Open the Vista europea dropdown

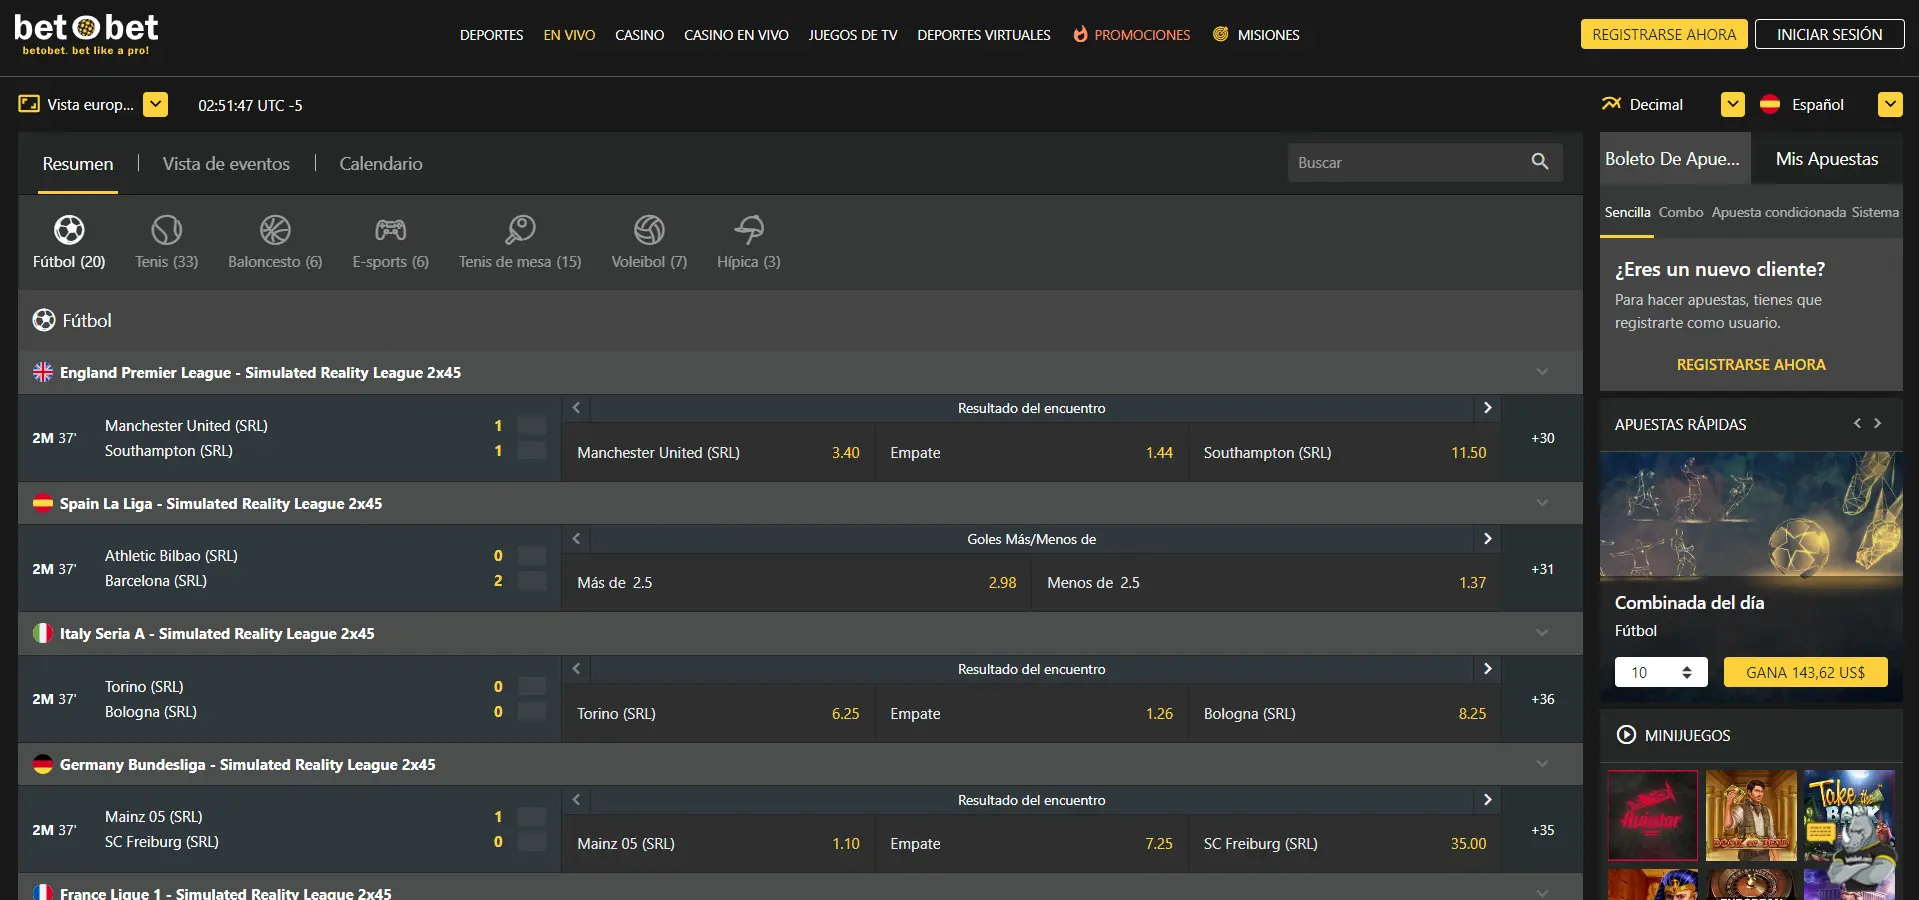(x=155, y=104)
